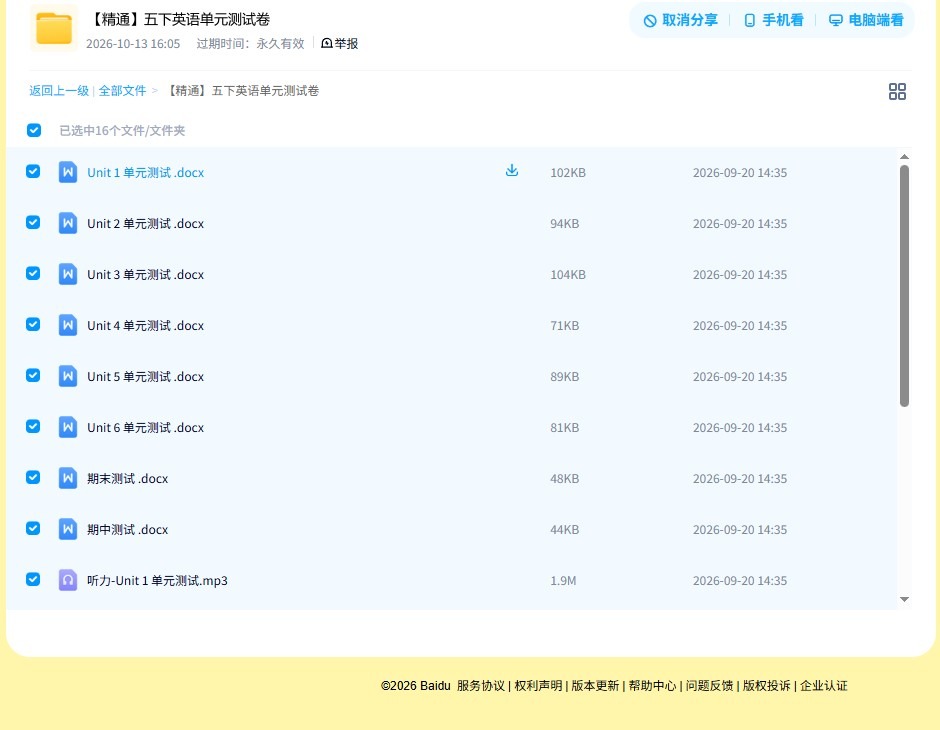Open file Unit 5 单元测试.docx

point(146,376)
